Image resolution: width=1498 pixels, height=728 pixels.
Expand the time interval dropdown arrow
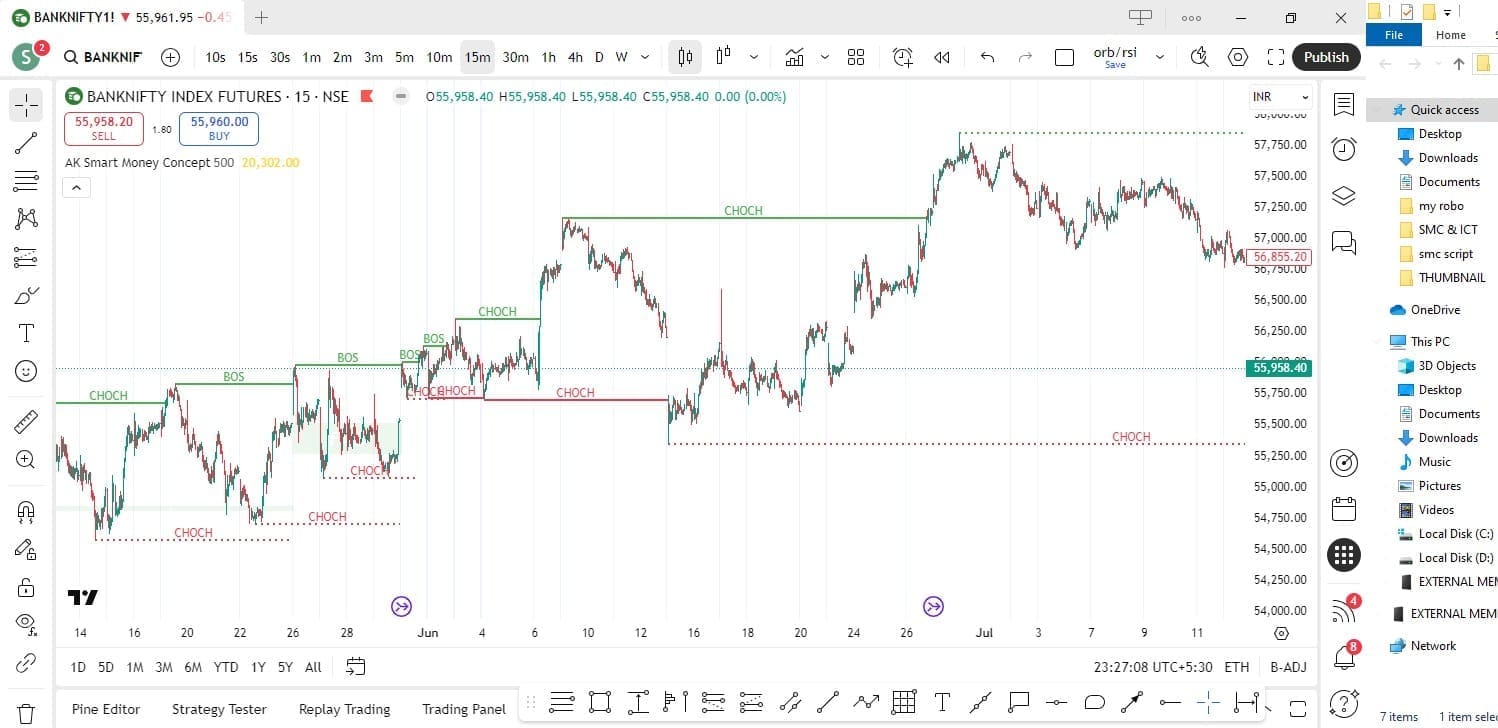click(x=645, y=57)
